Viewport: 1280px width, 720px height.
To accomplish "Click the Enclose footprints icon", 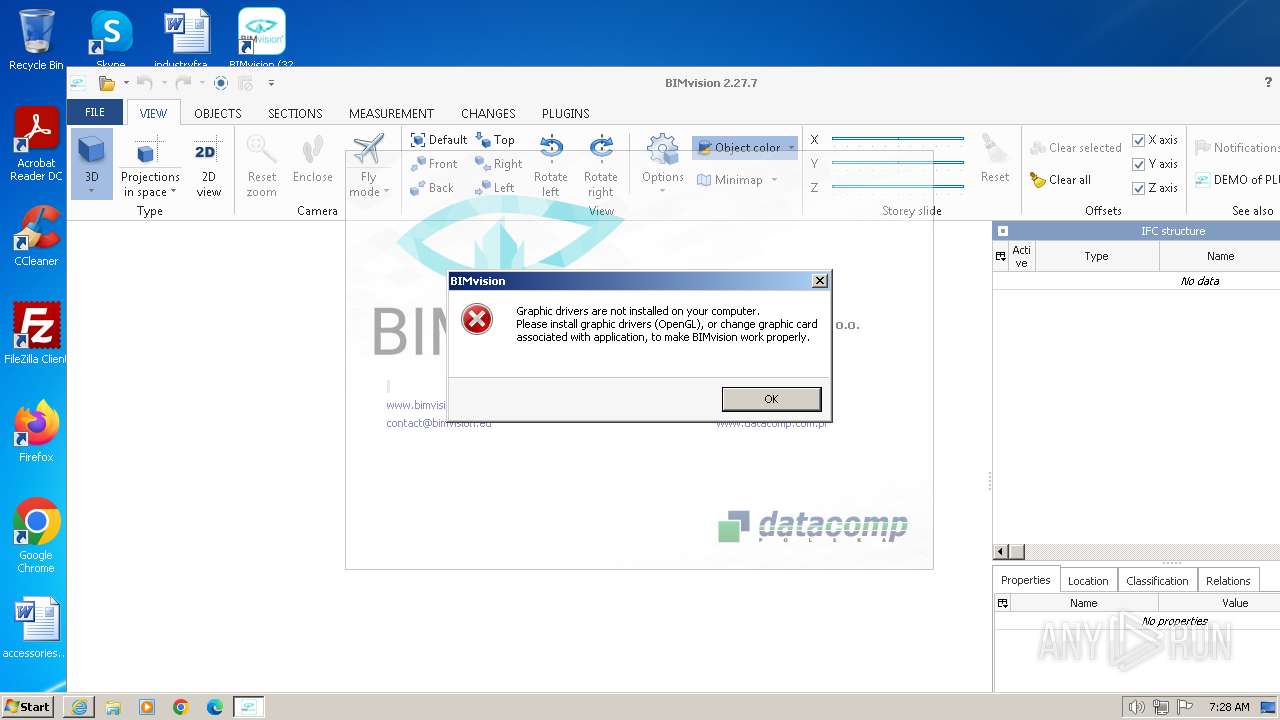I will point(312,151).
